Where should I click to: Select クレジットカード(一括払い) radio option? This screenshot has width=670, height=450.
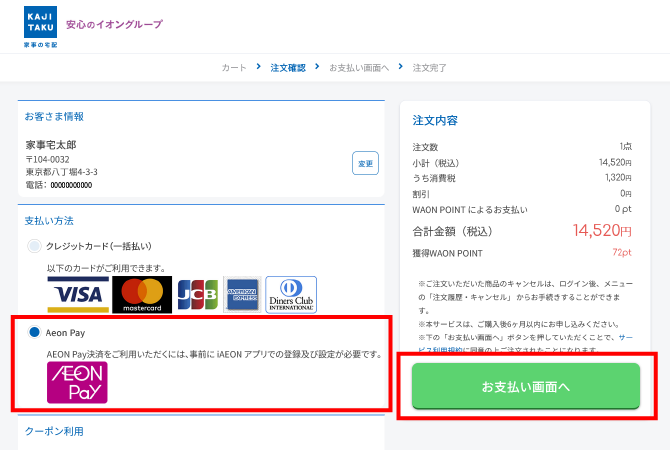[x=35, y=246]
